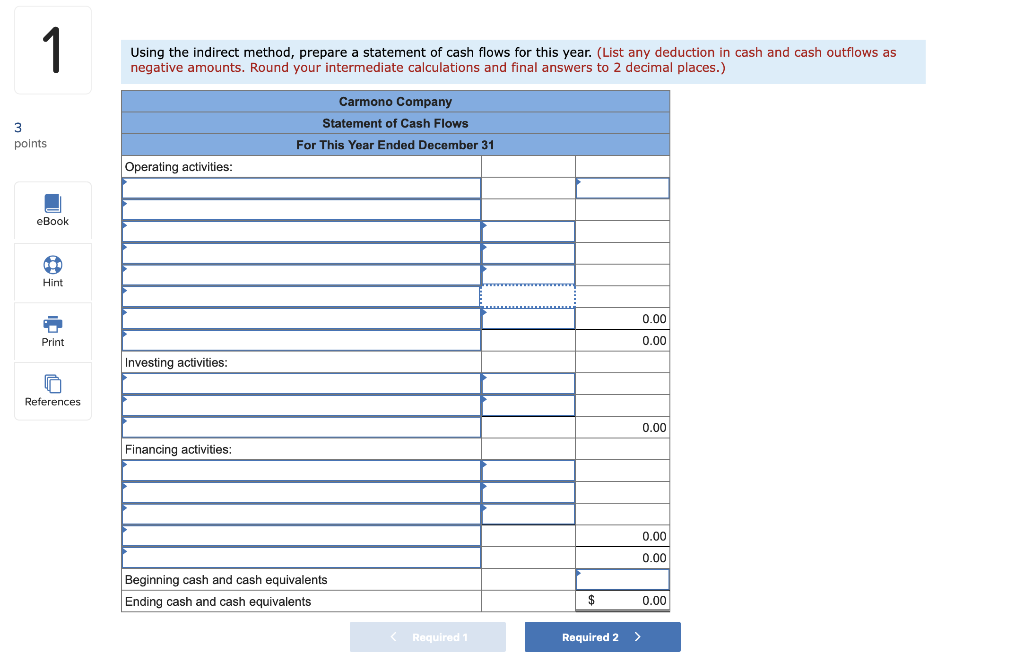The height and width of the screenshot is (670, 1024).
Task: Open the first dropdown under Operating activities
Action: [x=300, y=187]
